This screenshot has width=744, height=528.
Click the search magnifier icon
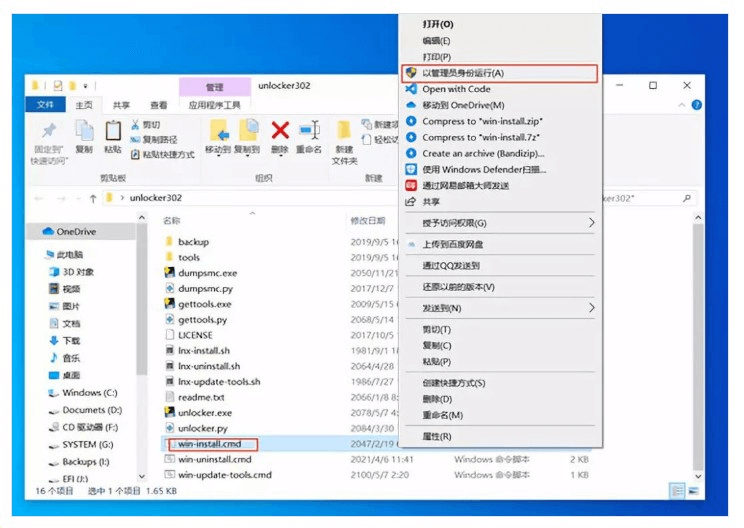[687, 198]
